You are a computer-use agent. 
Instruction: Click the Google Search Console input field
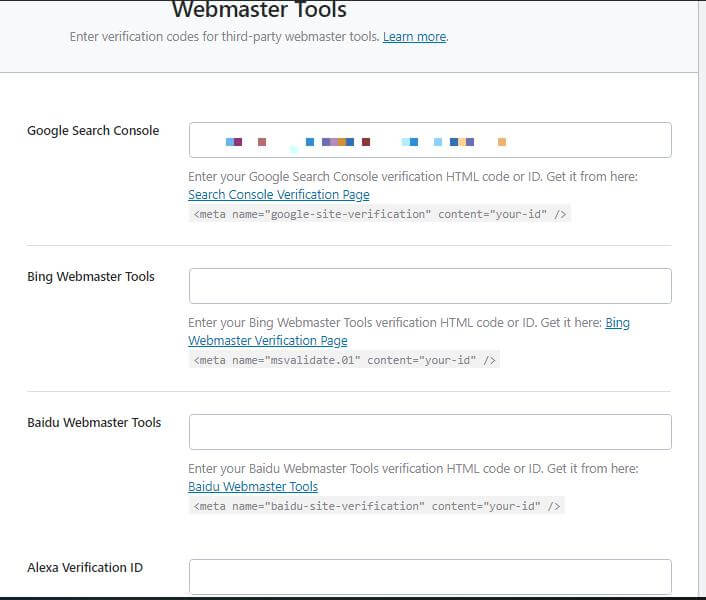coord(430,140)
